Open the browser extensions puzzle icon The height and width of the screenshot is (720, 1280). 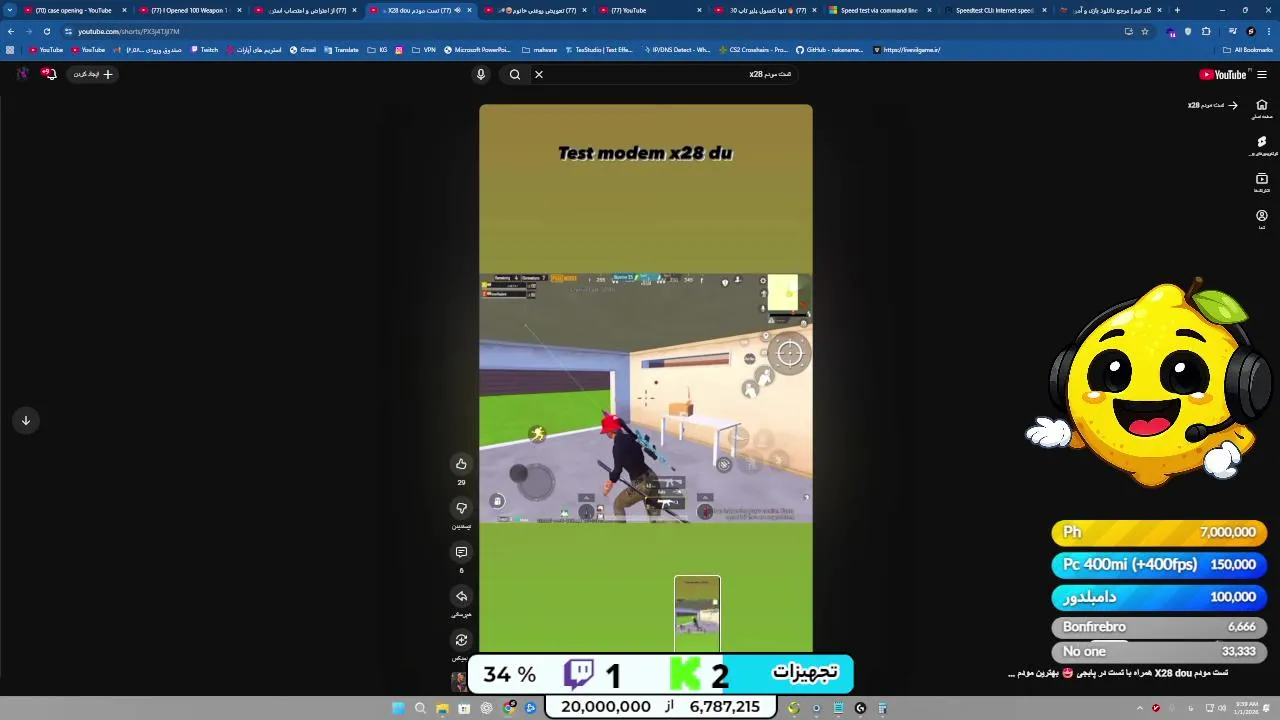[x=1206, y=31]
